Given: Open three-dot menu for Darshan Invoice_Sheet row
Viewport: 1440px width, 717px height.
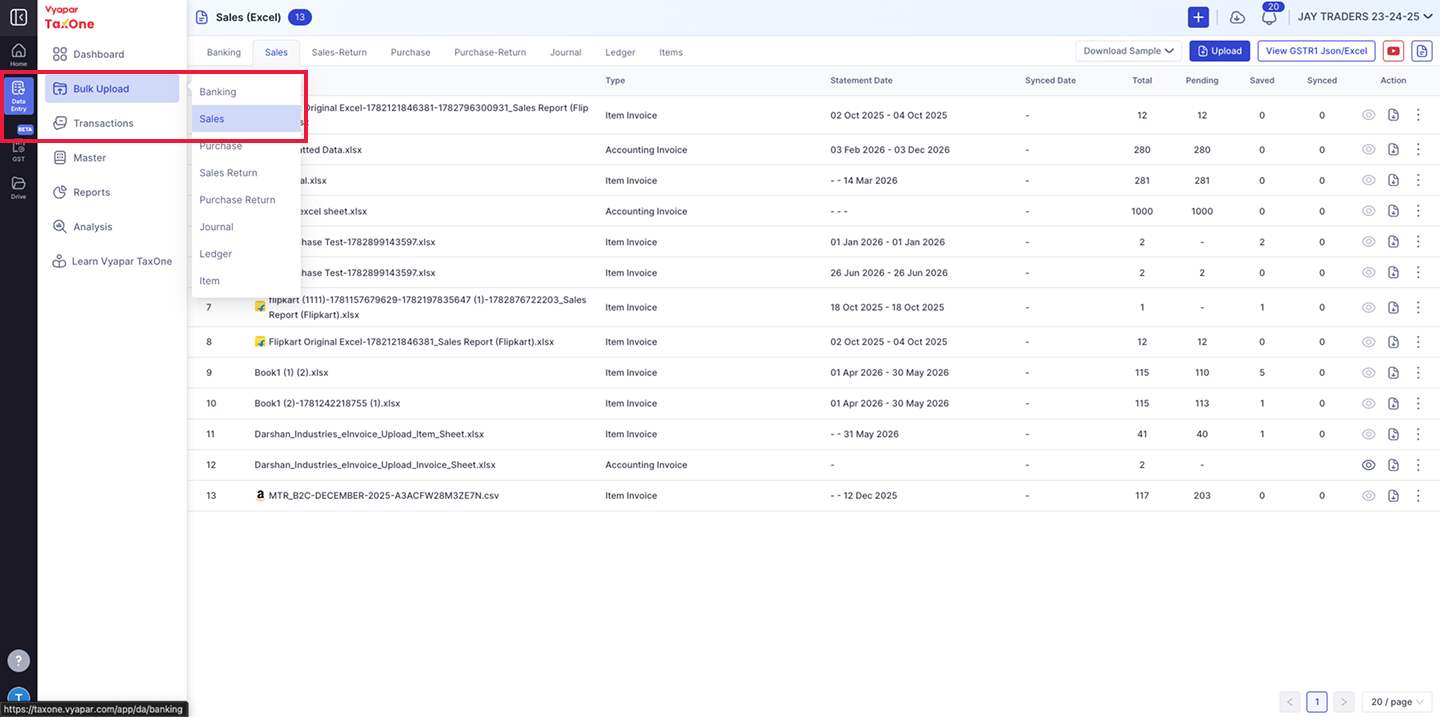Looking at the screenshot, I should click(x=1418, y=465).
